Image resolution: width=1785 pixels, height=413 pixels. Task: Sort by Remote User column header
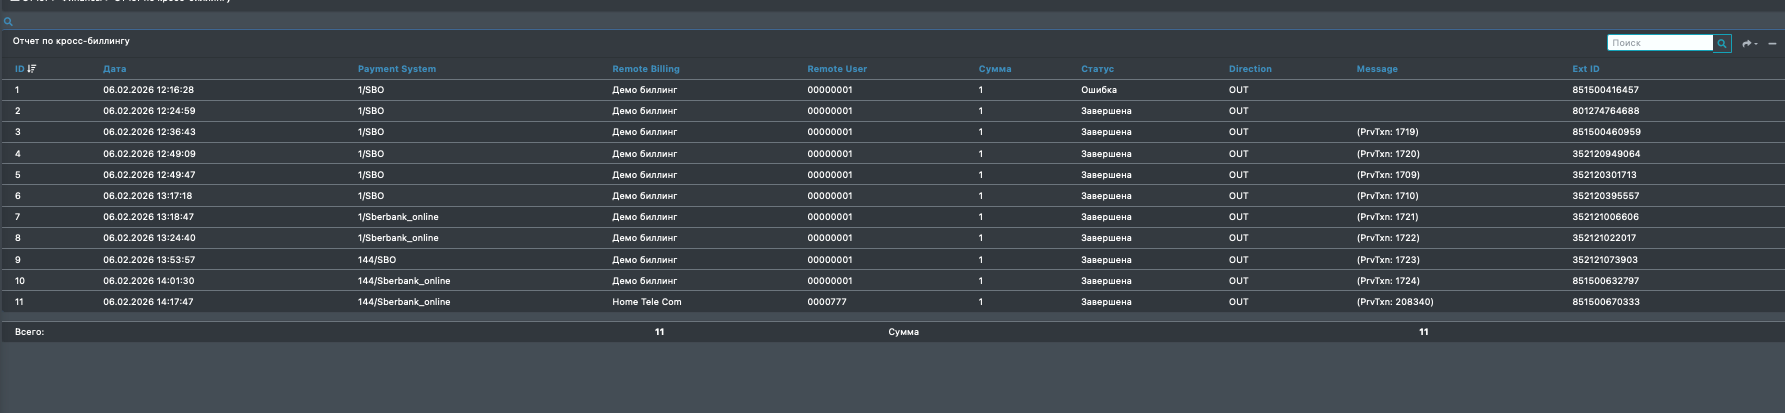[836, 69]
